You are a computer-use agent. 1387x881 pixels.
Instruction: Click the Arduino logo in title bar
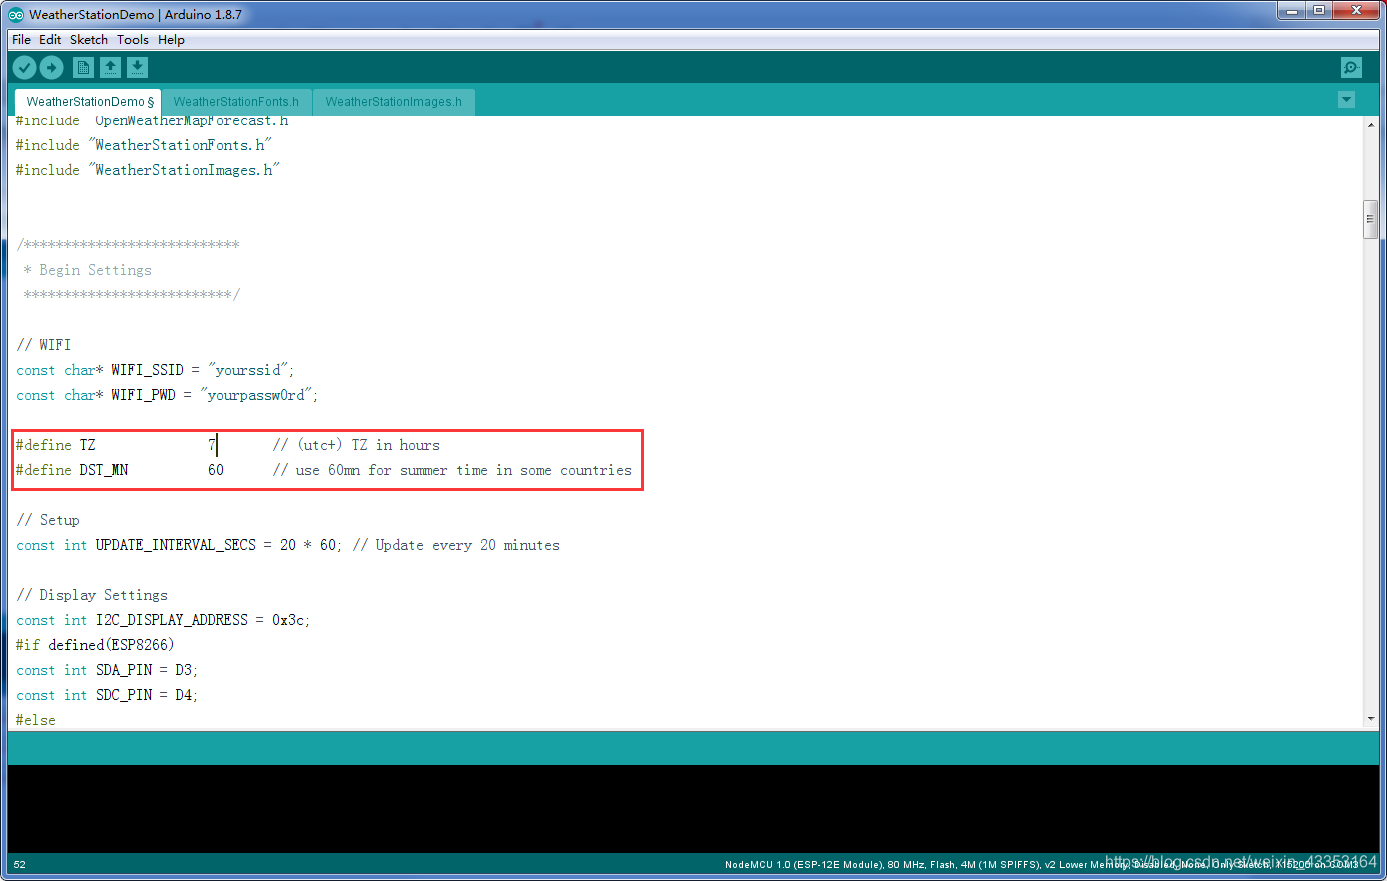click(x=16, y=14)
